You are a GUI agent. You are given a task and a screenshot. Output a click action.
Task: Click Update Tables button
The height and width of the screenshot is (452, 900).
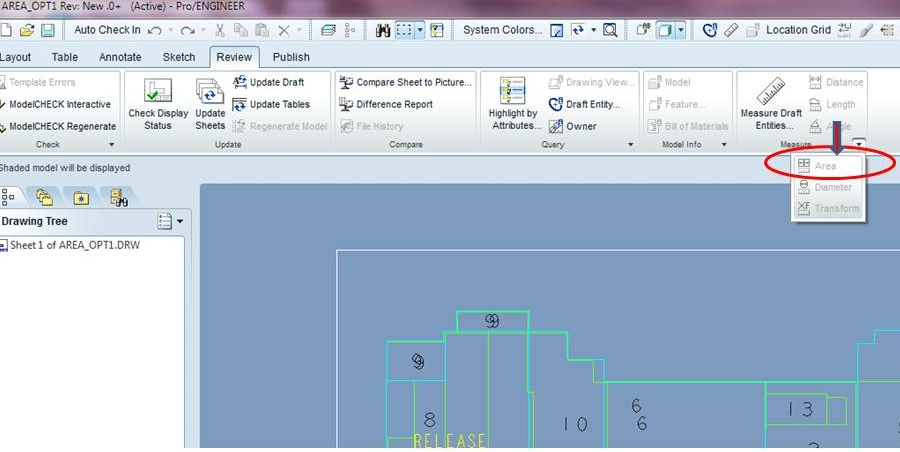pos(271,105)
